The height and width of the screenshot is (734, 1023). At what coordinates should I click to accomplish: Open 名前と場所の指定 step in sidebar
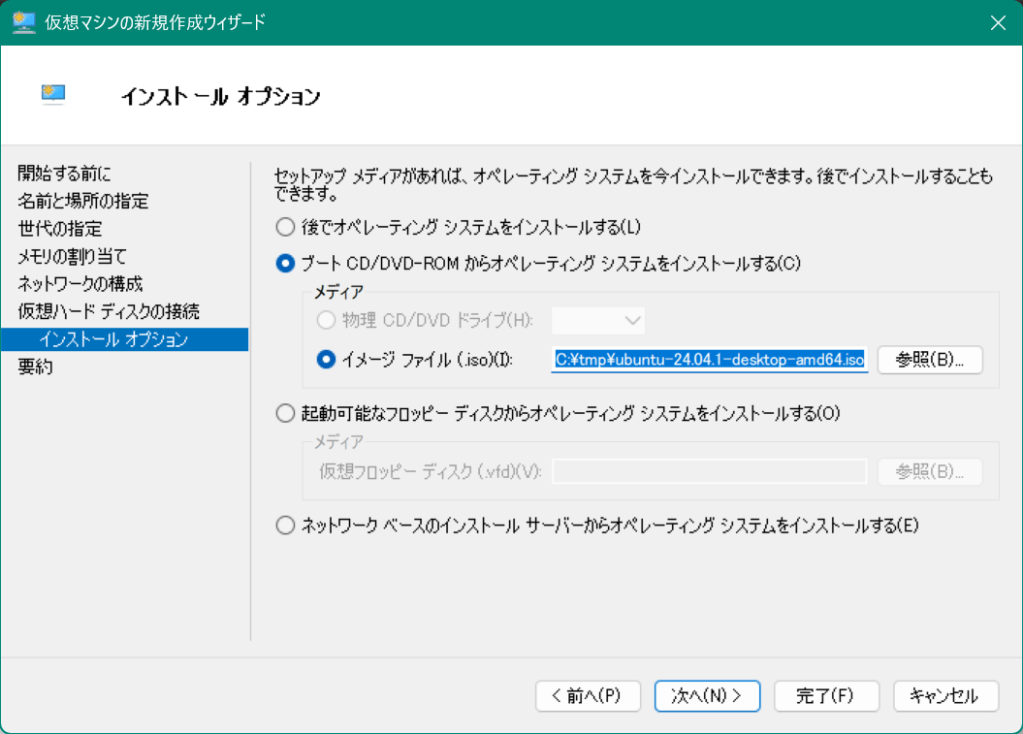pyautogui.click(x=83, y=201)
